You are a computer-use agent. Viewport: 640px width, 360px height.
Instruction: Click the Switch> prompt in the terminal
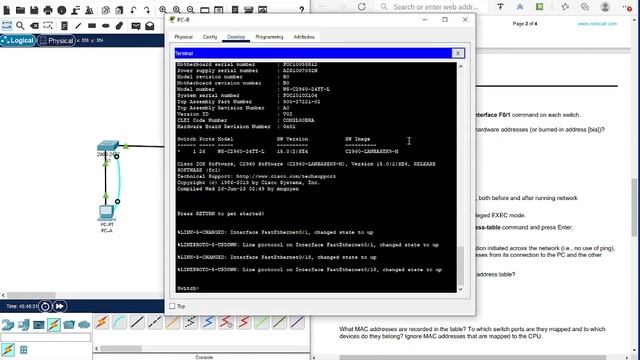pos(188,288)
